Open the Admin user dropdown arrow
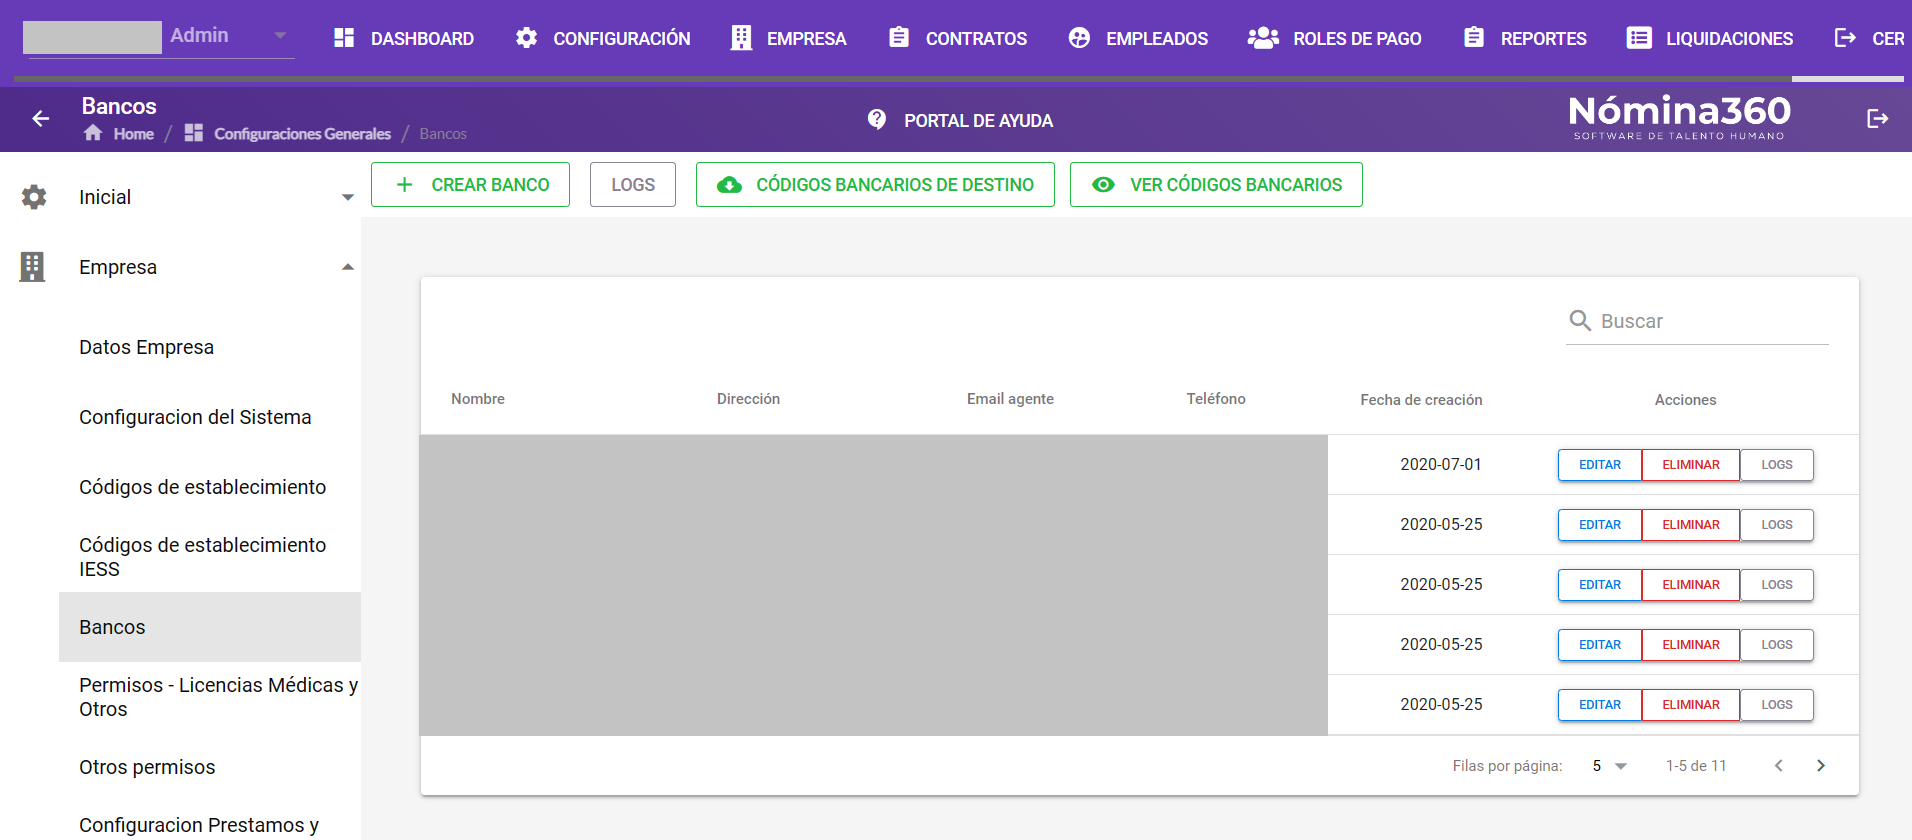The width and height of the screenshot is (1912, 840). click(x=280, y=36)
